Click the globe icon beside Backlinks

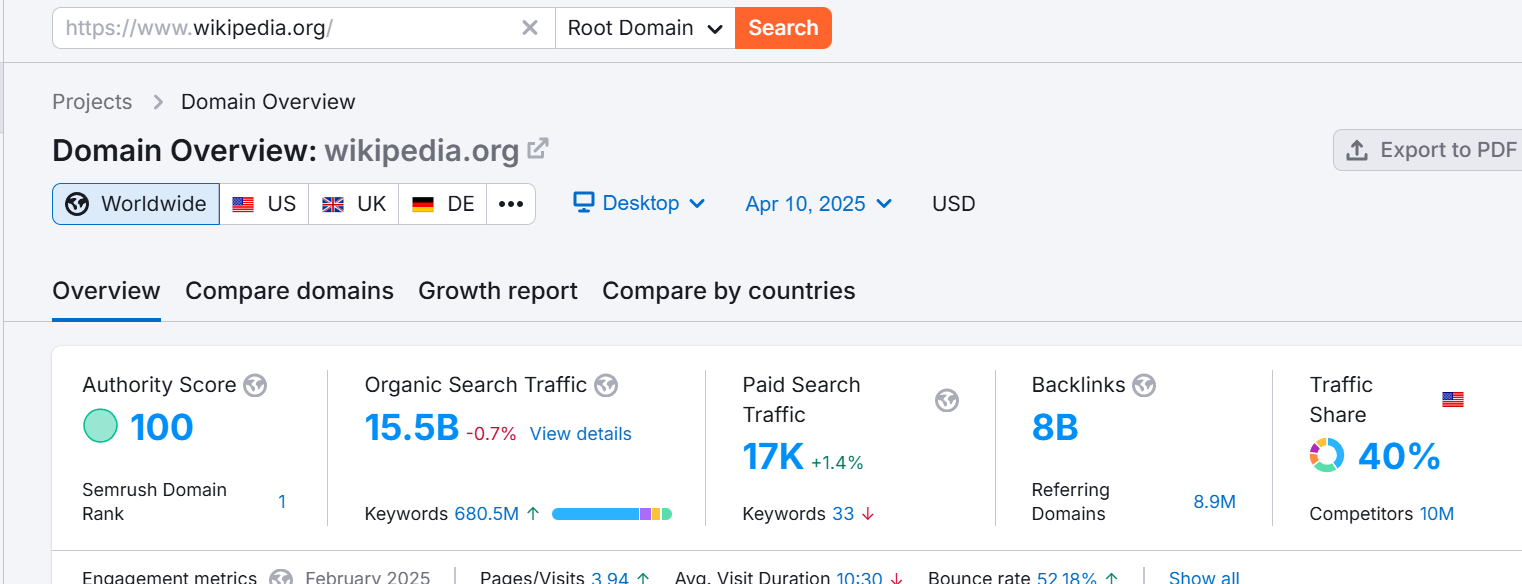[x=1144, y=385]
